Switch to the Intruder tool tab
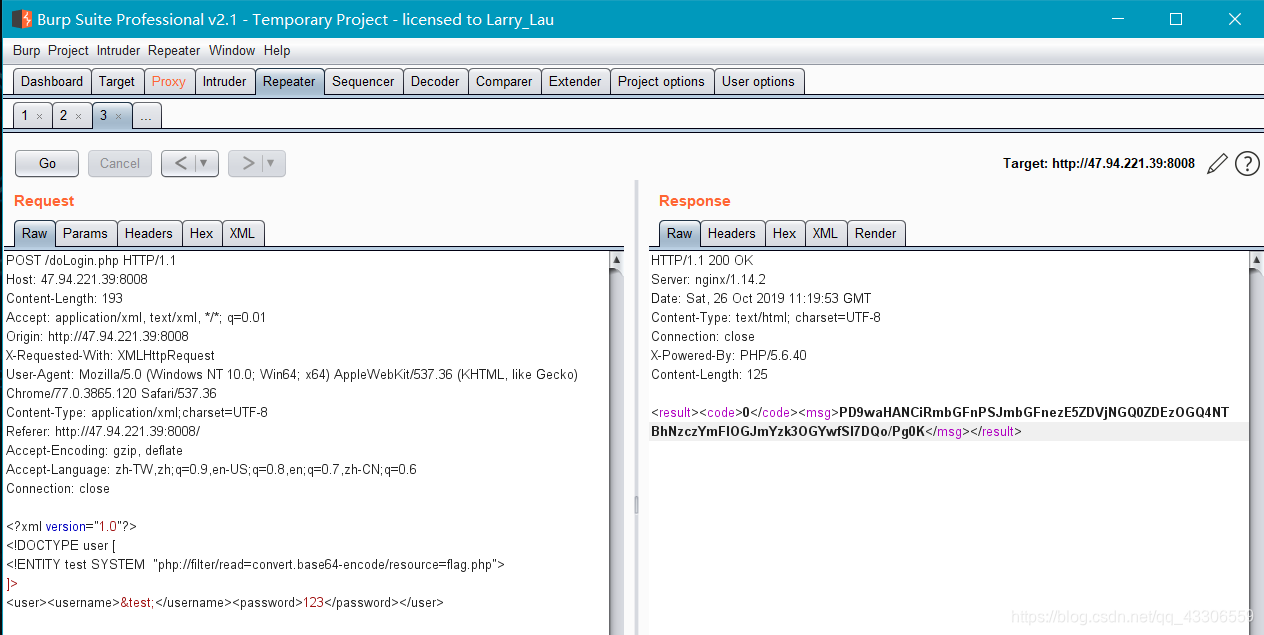This screenshot has height=635, width=1264. tap(225, 82)
